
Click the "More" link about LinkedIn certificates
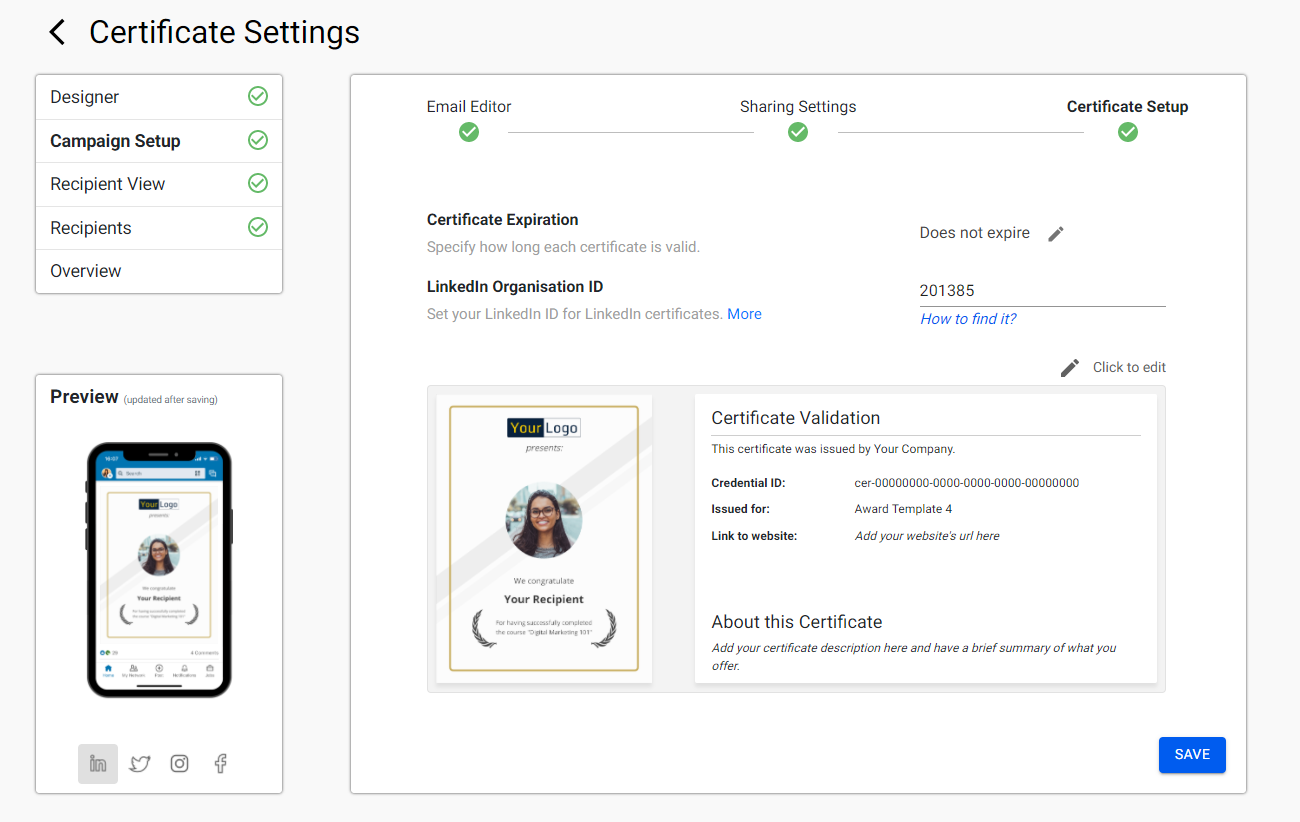coord(744,313)
